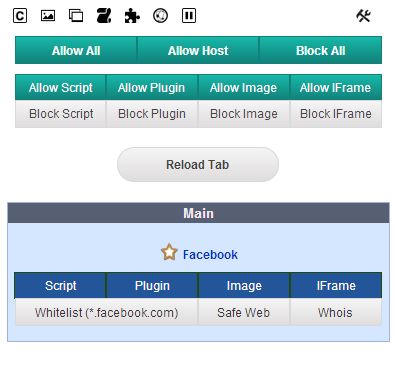The height and width of the screenshot is (368, 395).
Task: Switch to Block Image
Action: coord(244,114)
